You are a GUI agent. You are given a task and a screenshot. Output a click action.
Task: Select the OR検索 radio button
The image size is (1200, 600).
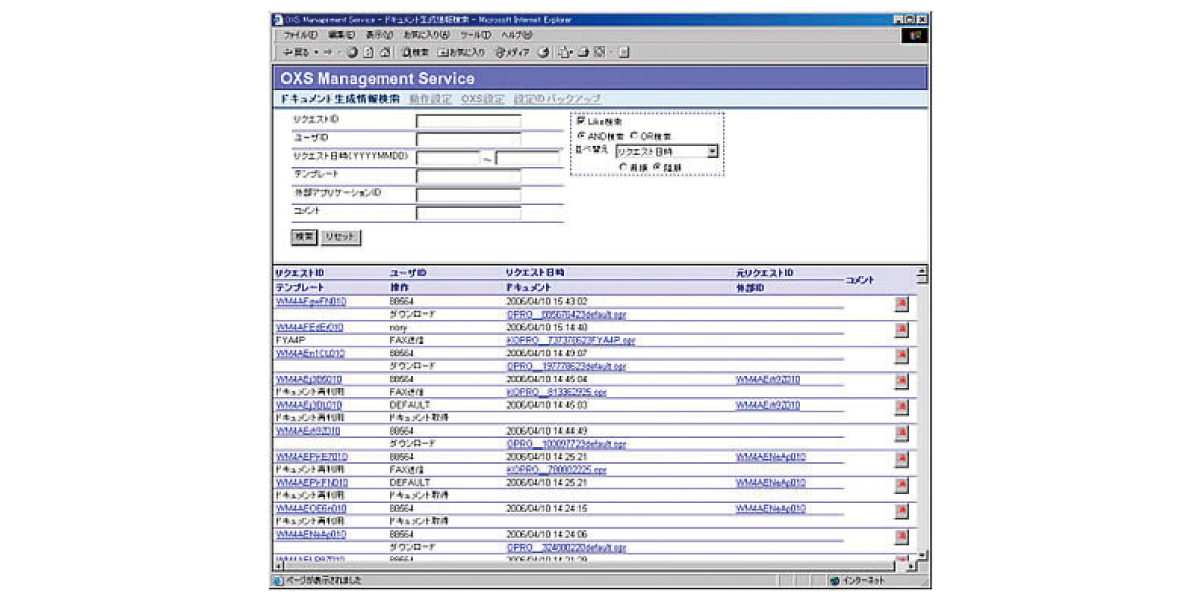point(634,136)
